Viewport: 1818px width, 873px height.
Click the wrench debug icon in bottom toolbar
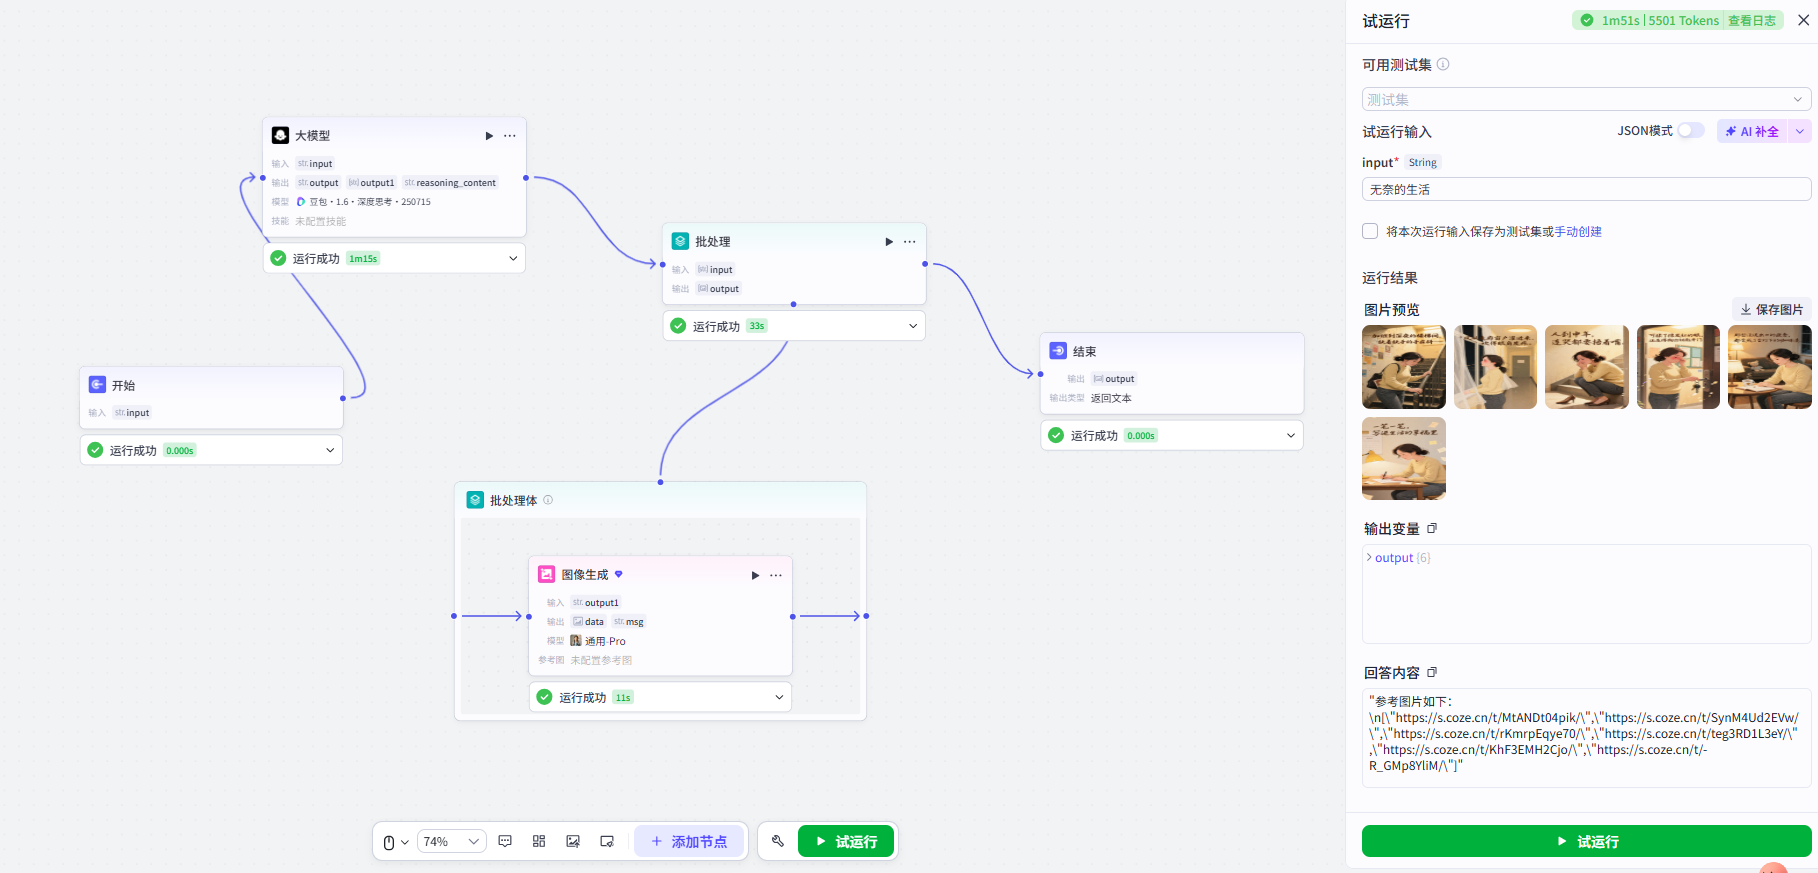[x=778, y=841]
